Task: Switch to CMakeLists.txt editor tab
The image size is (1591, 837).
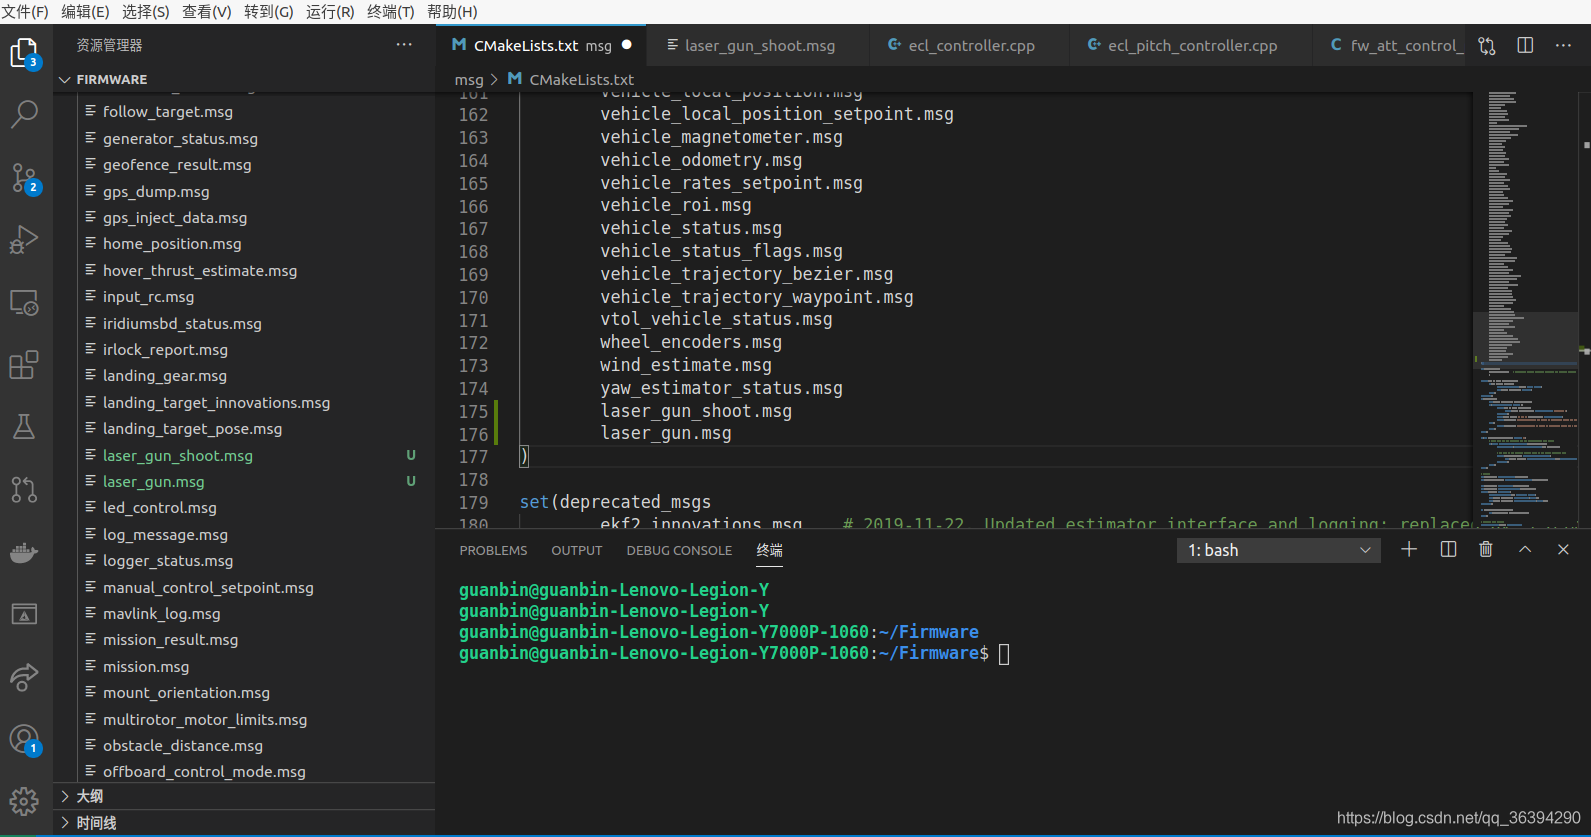Action: (x=542, y=45)
